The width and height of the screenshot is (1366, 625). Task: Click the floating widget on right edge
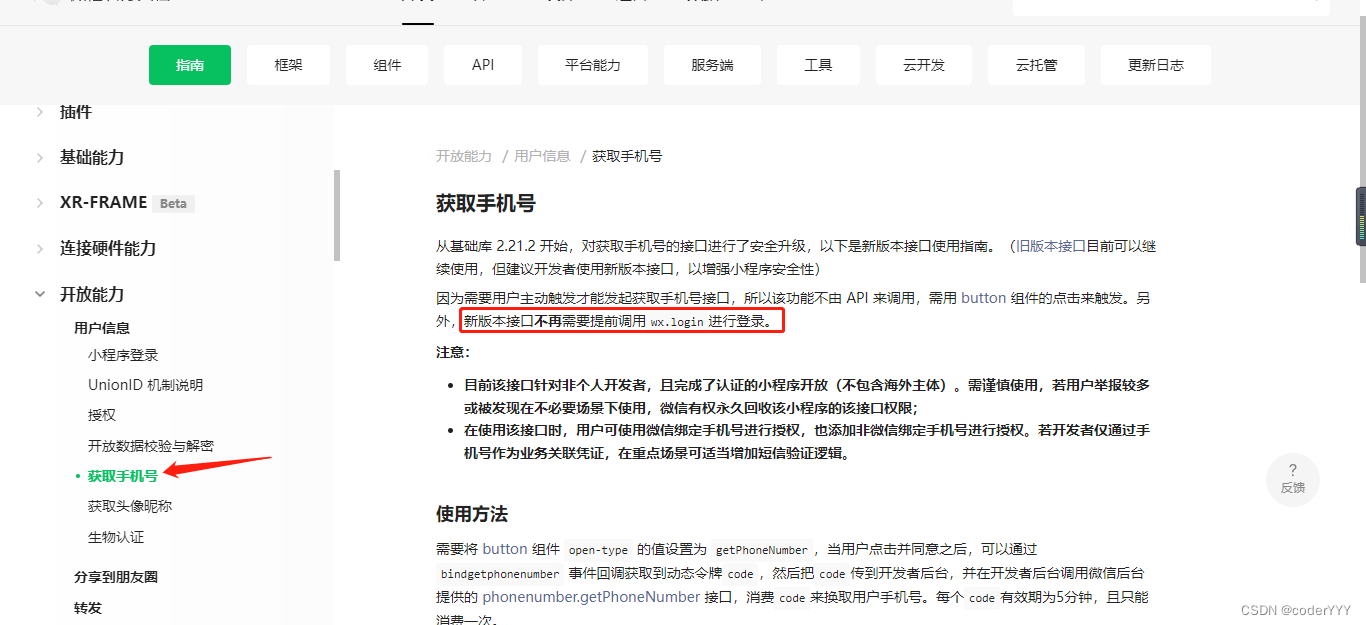(1360, 216)
